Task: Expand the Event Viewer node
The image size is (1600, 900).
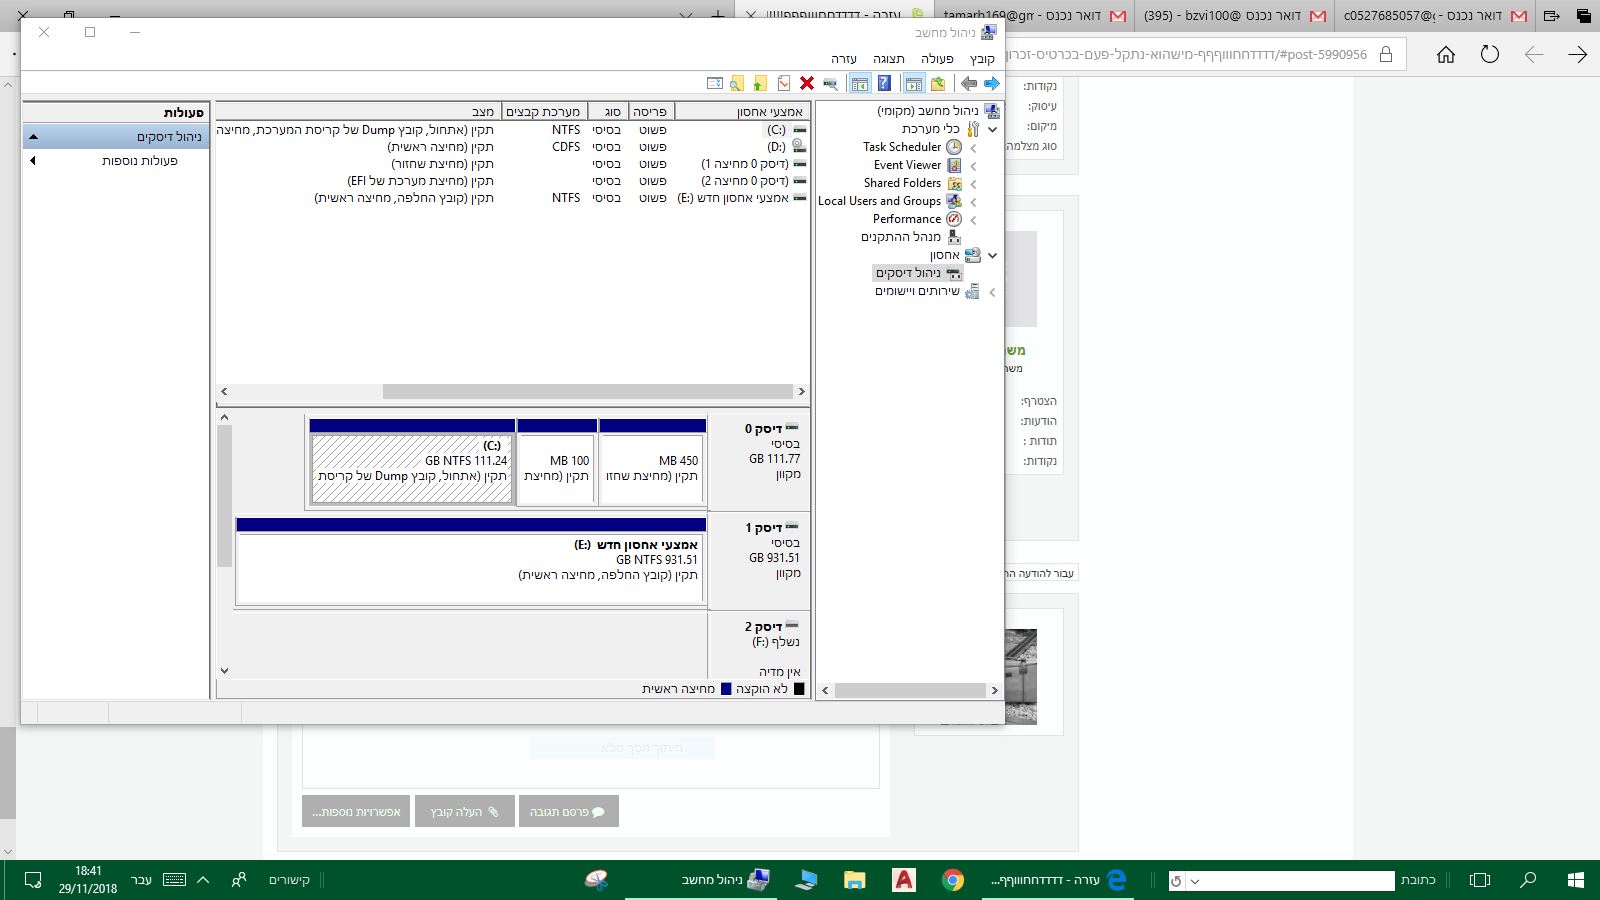Action: [x=974, y=166]
